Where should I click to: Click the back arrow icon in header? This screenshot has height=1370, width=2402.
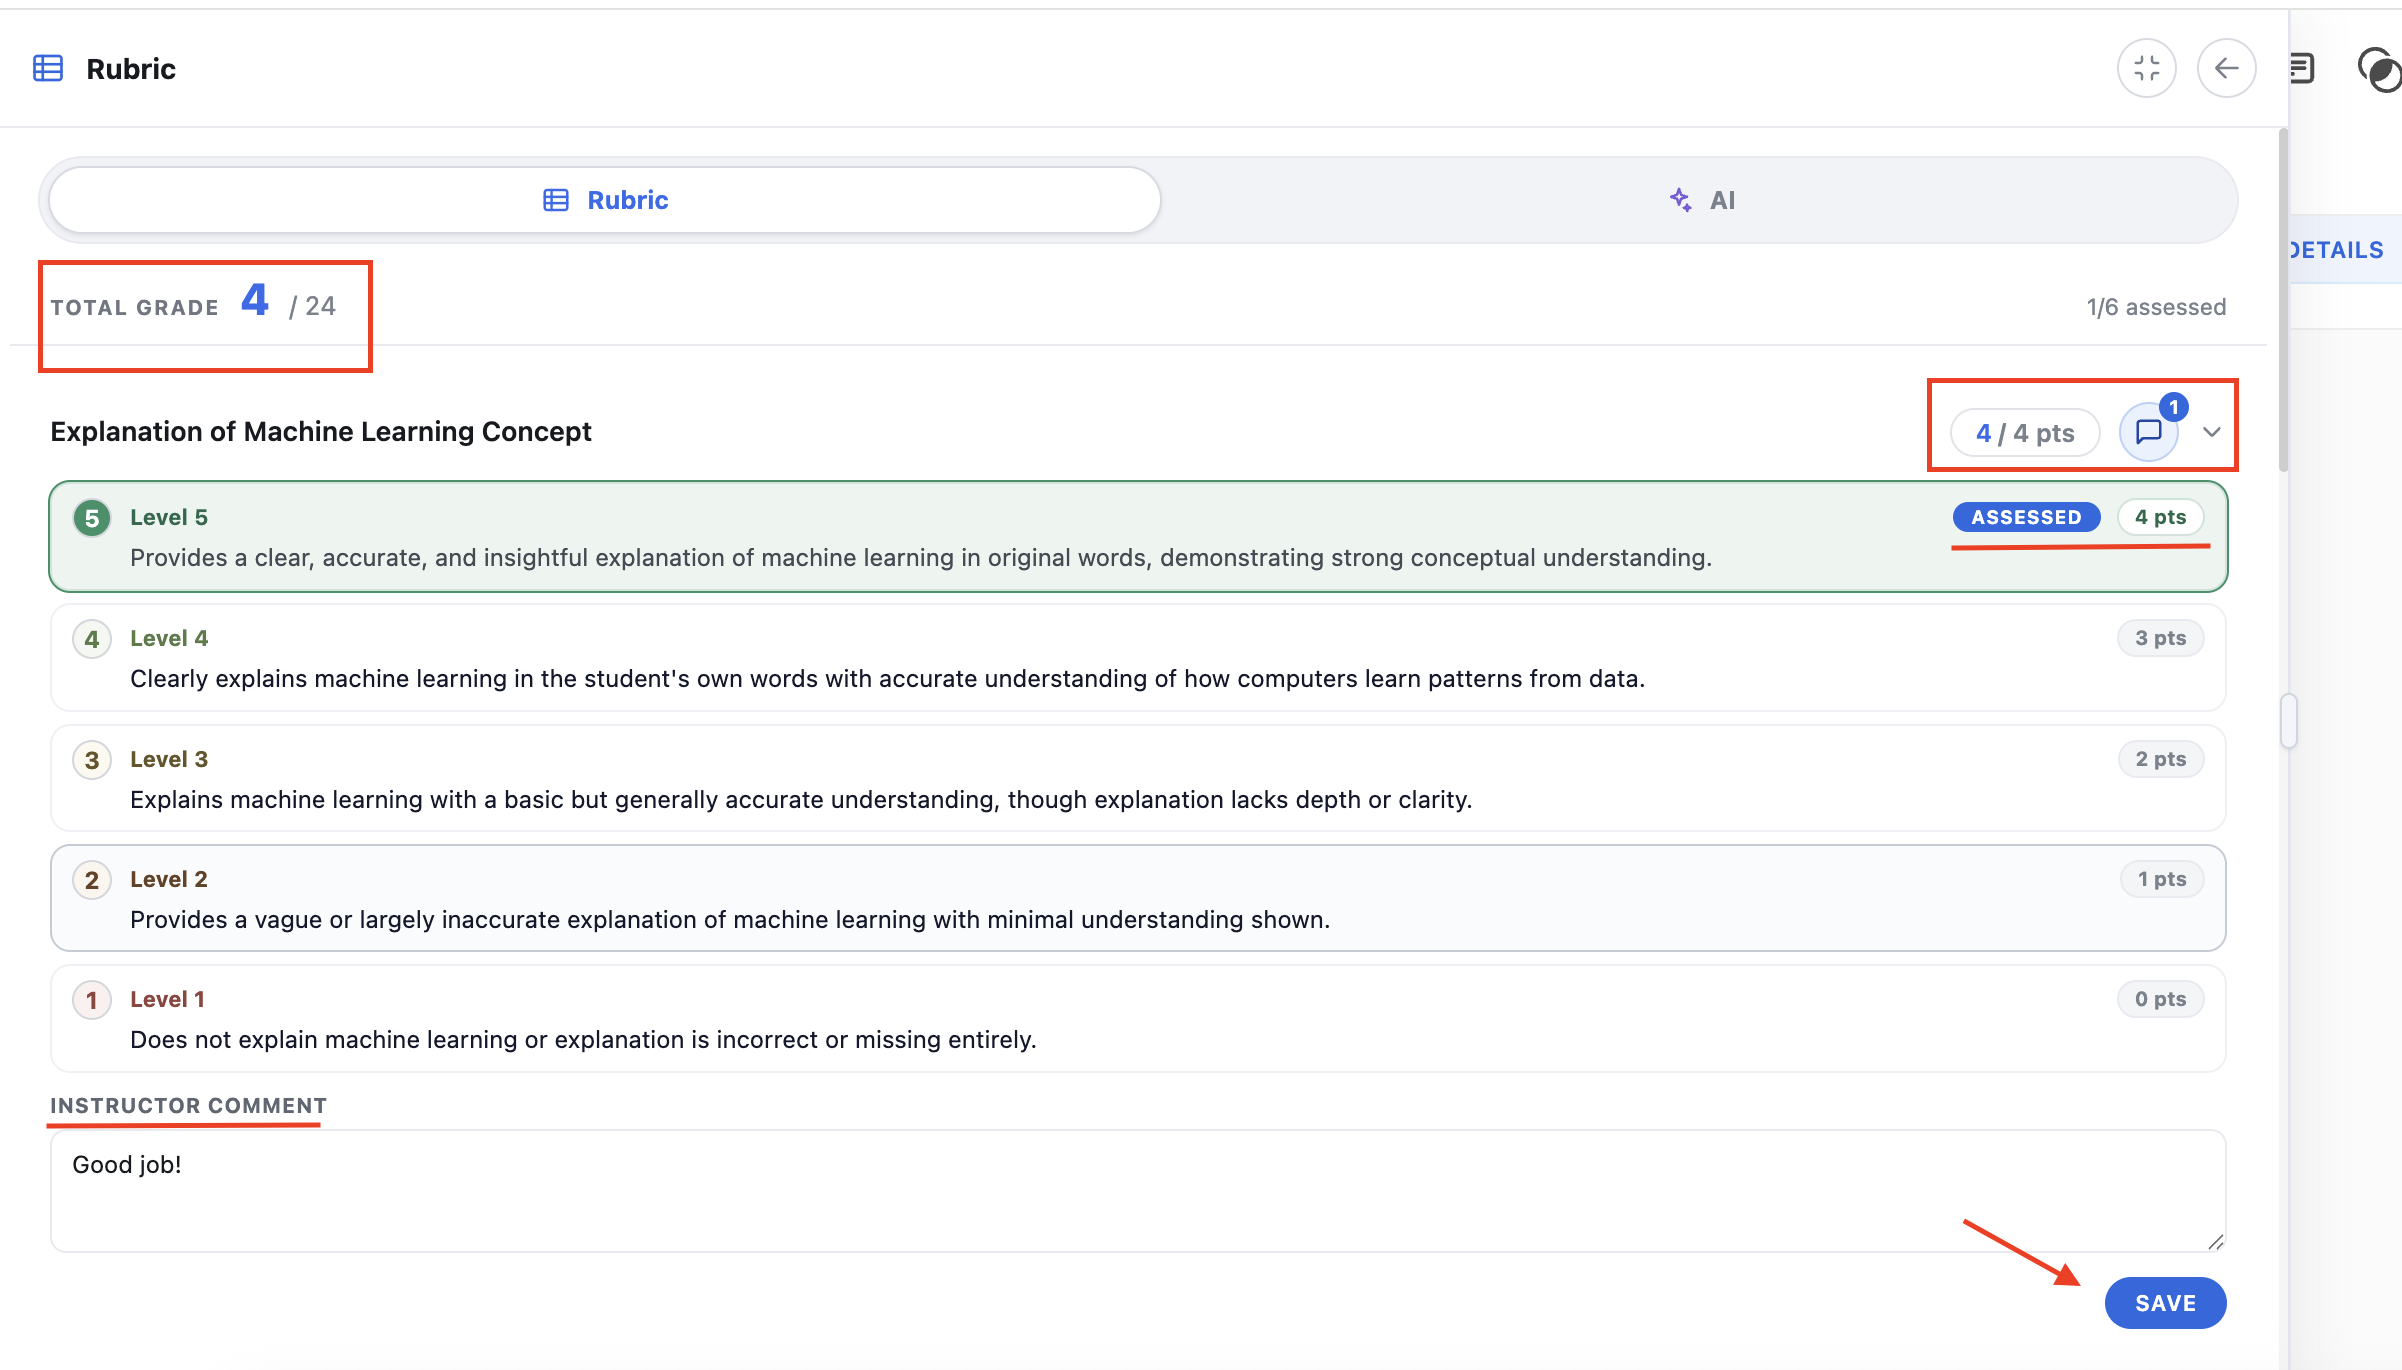[x=2226, y=68]
